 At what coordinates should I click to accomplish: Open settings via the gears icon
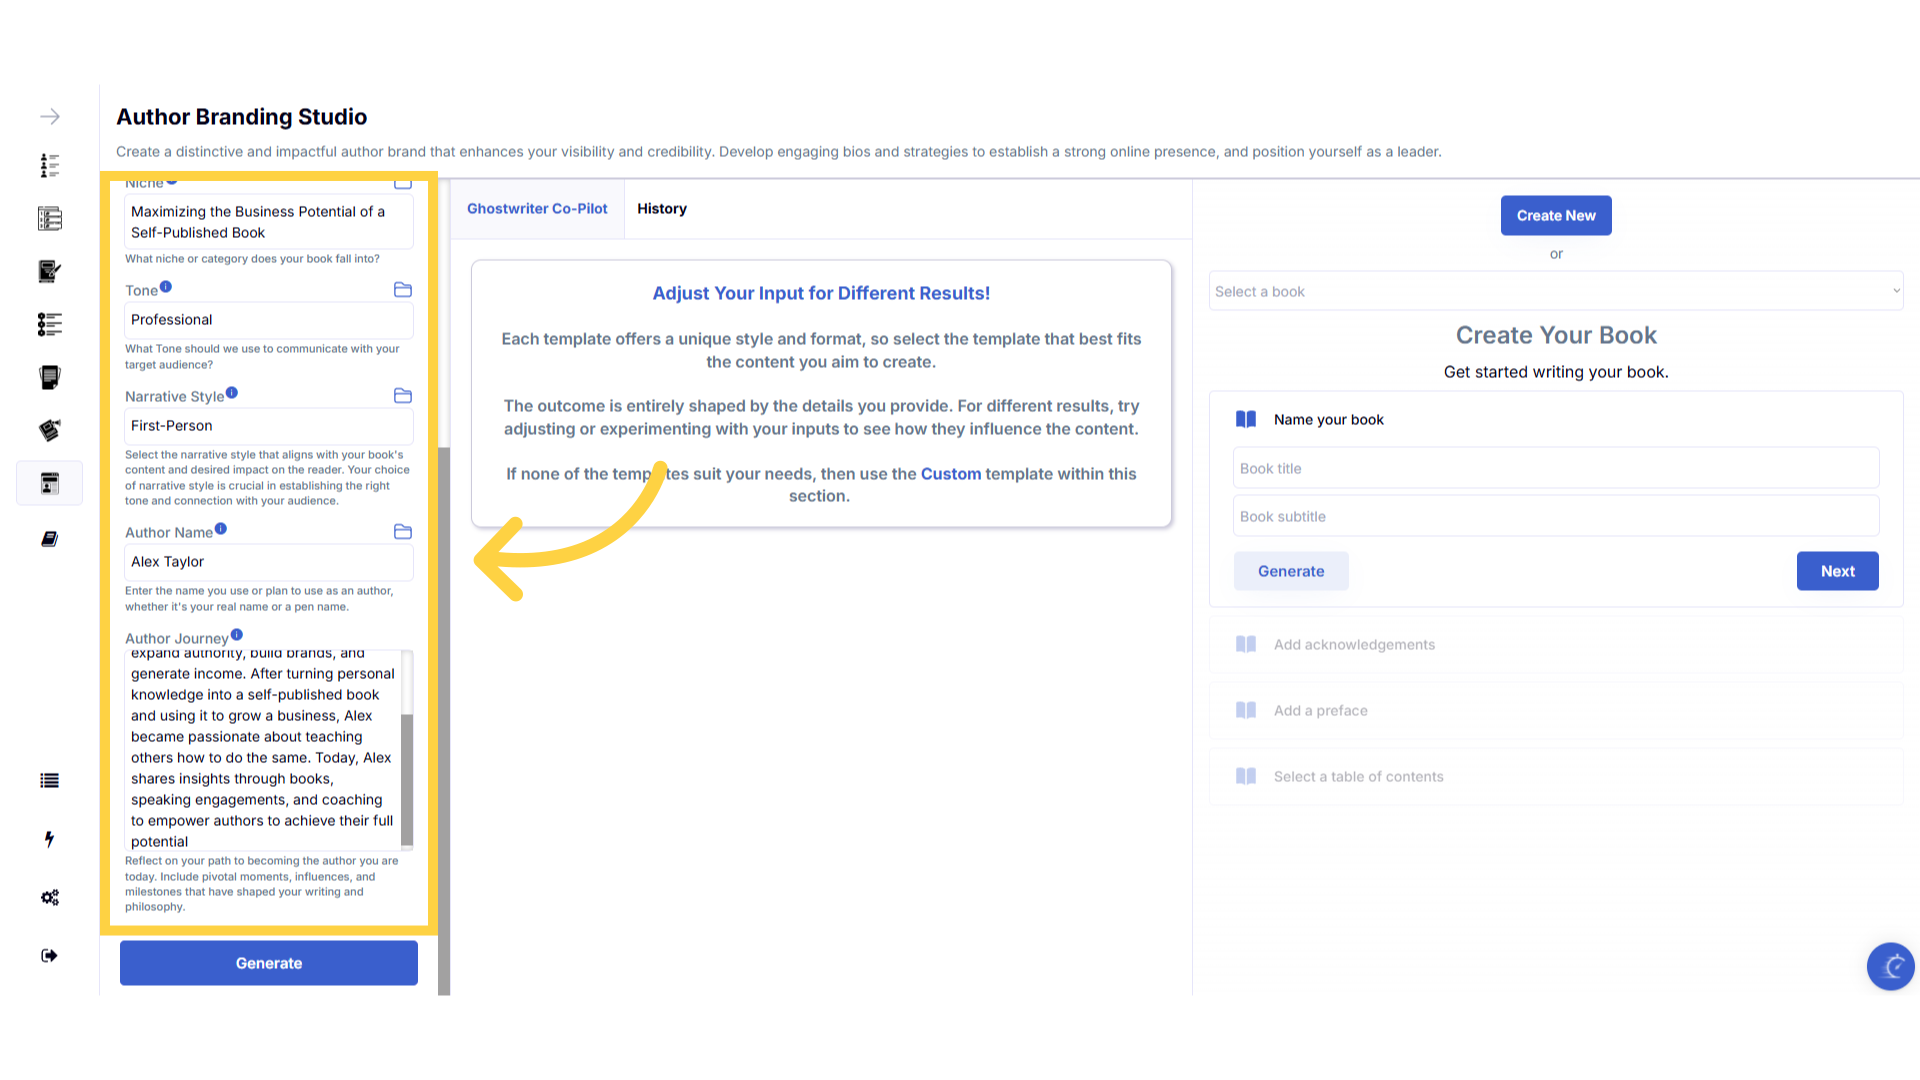(50, 897)
